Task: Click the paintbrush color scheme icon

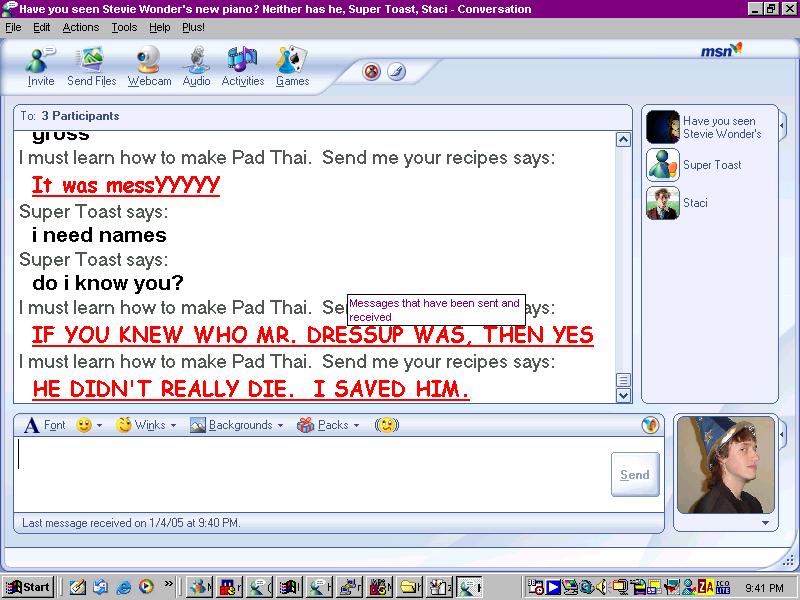Action: click(396, 71)
